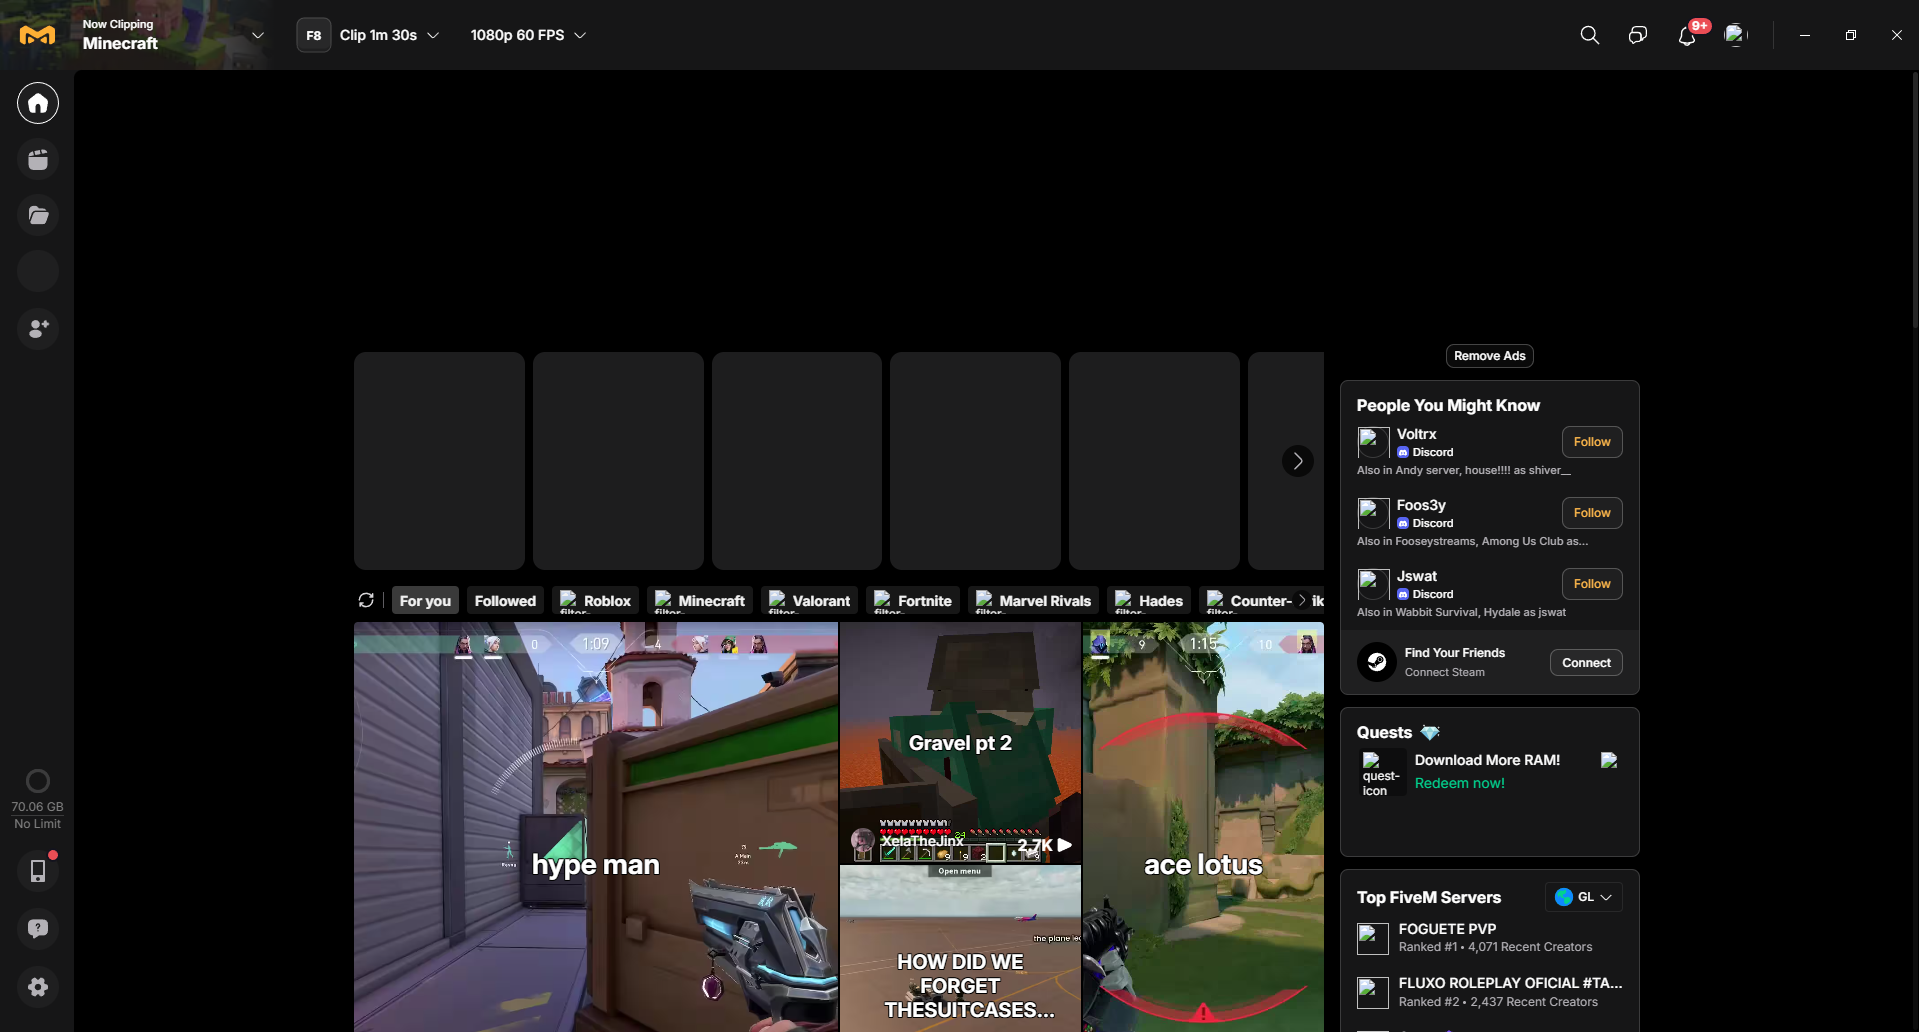This screenshot has height=1032, width=1919.
Task: Follow Foos3y
Action: tap(1592, 513)
